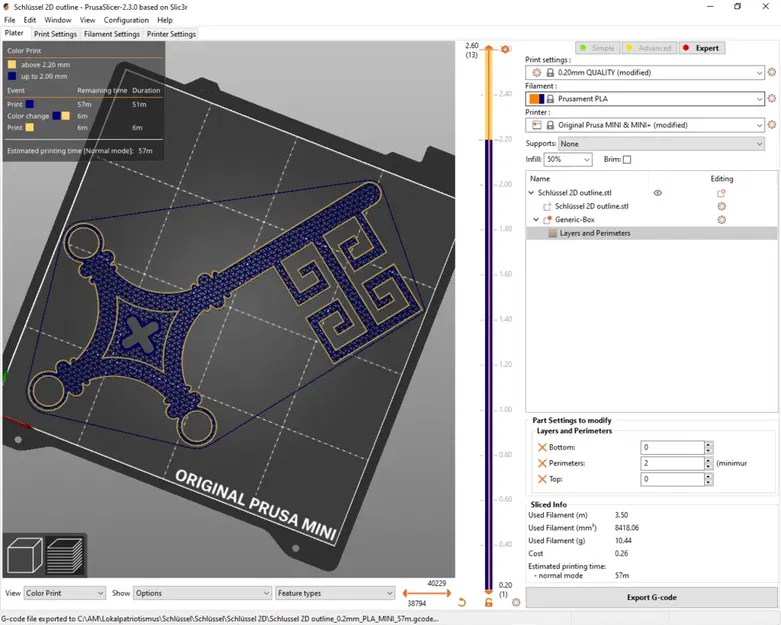
Task: Click the right arrow of horizontal move slider
Action: [448, 593]
